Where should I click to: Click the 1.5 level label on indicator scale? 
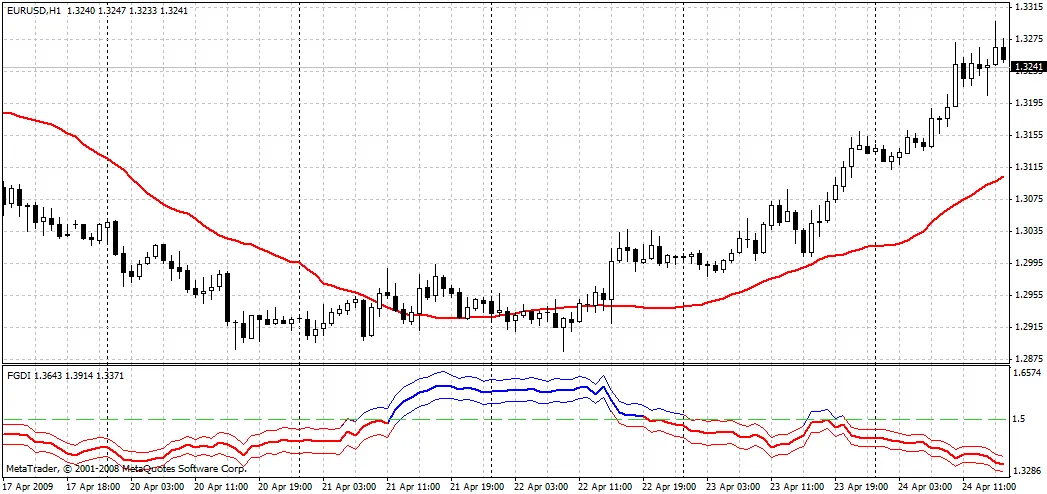pyautogui.click(x=1020, y=419)
